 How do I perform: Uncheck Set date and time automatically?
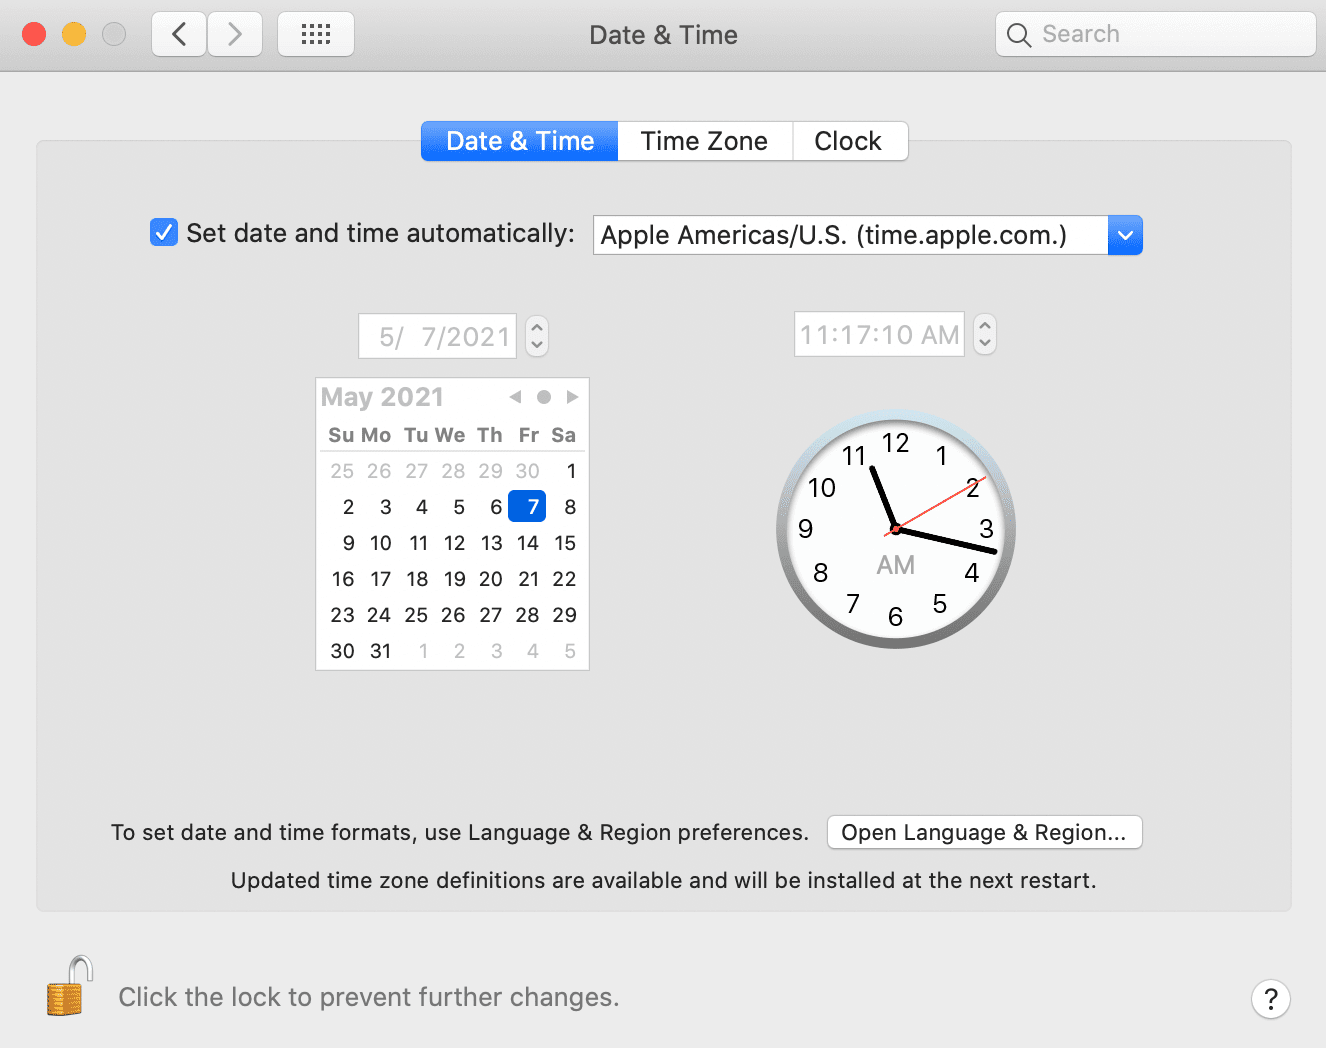tap(164, 233)
